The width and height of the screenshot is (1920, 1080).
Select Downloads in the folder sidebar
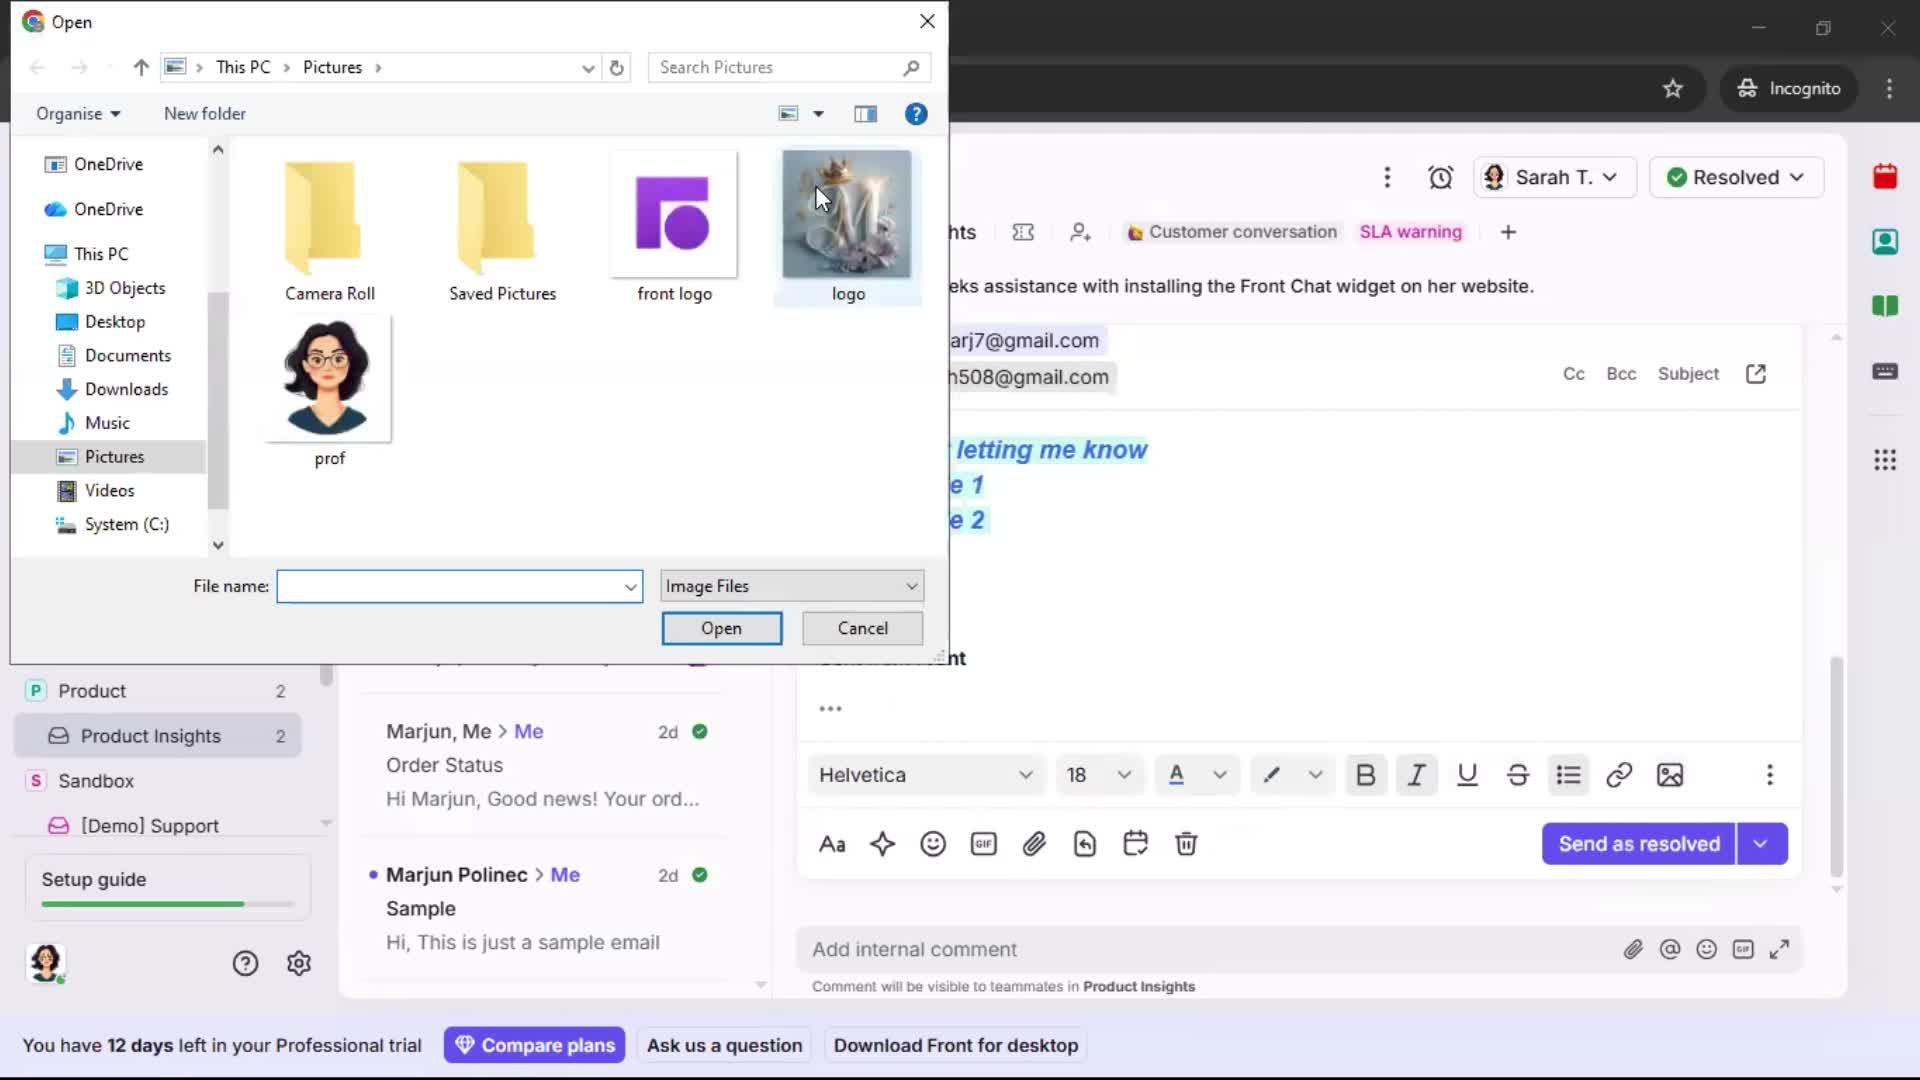click(x=126, y=389)
